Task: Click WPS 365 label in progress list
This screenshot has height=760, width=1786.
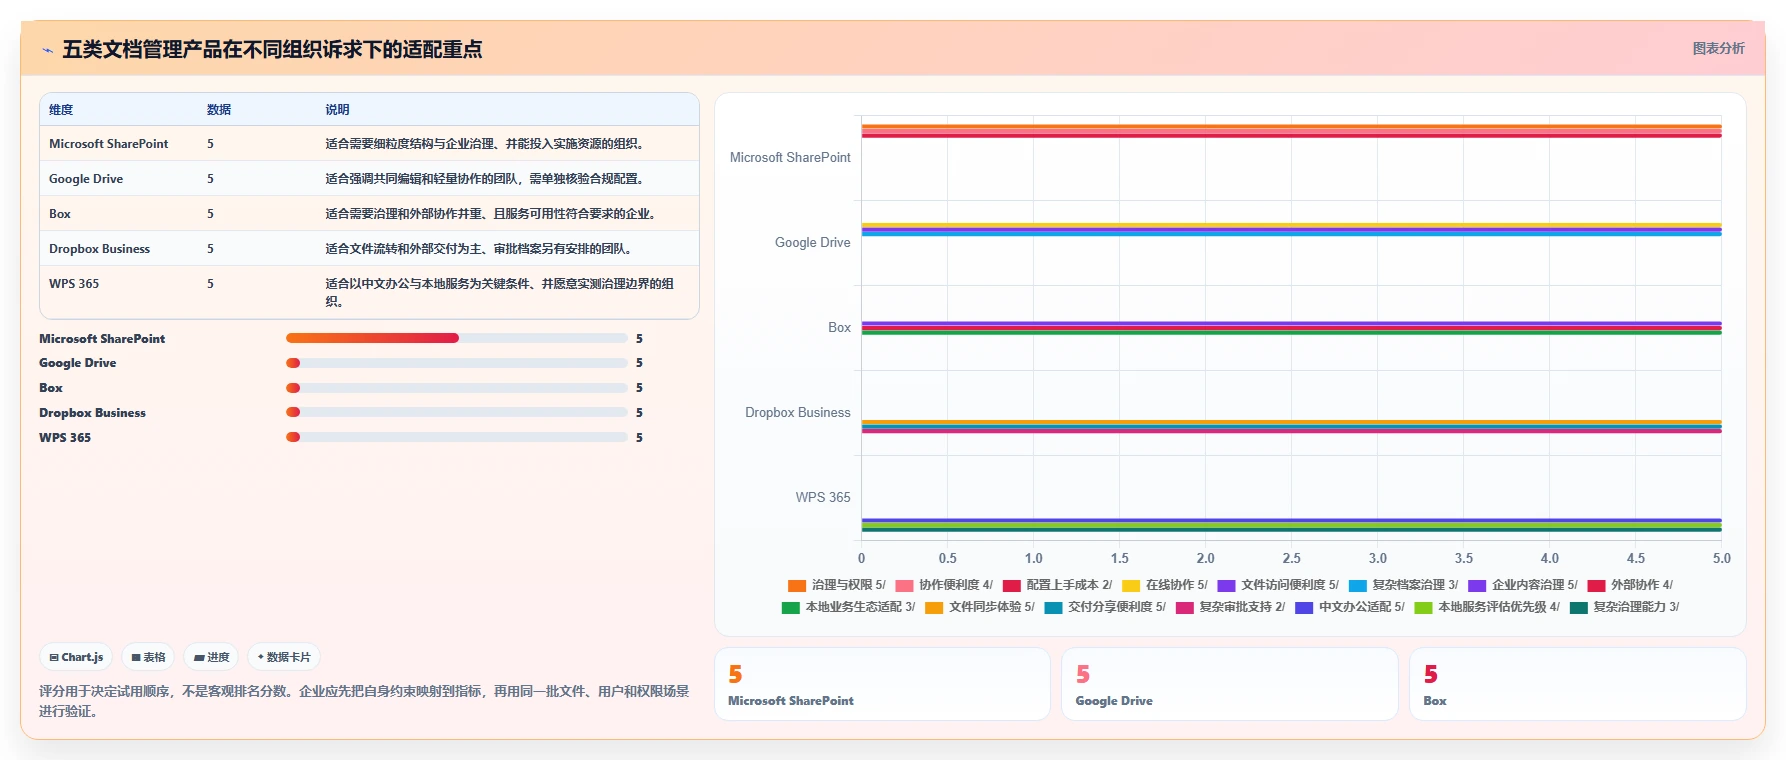Action: (65, 438)
